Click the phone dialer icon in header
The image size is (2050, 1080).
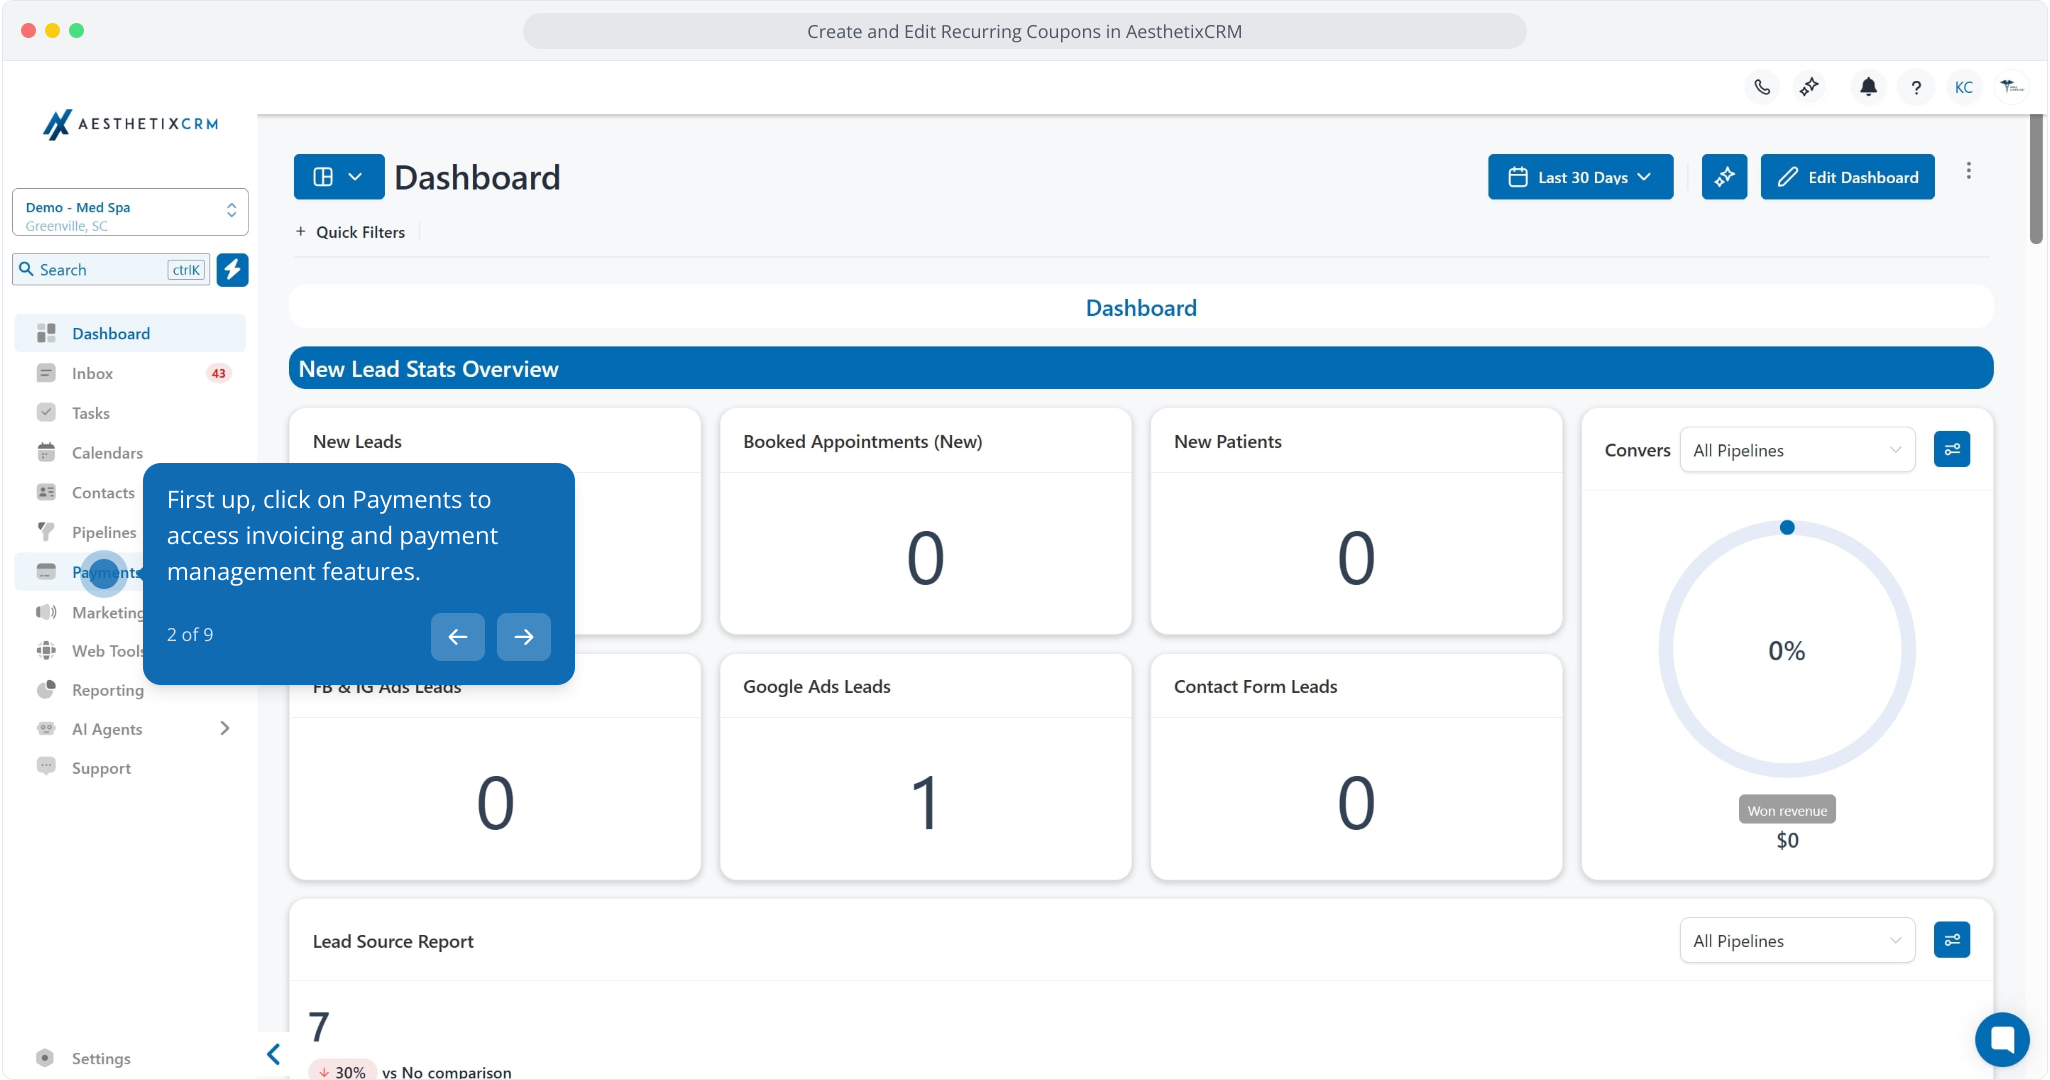click(x=1762, y=87)
